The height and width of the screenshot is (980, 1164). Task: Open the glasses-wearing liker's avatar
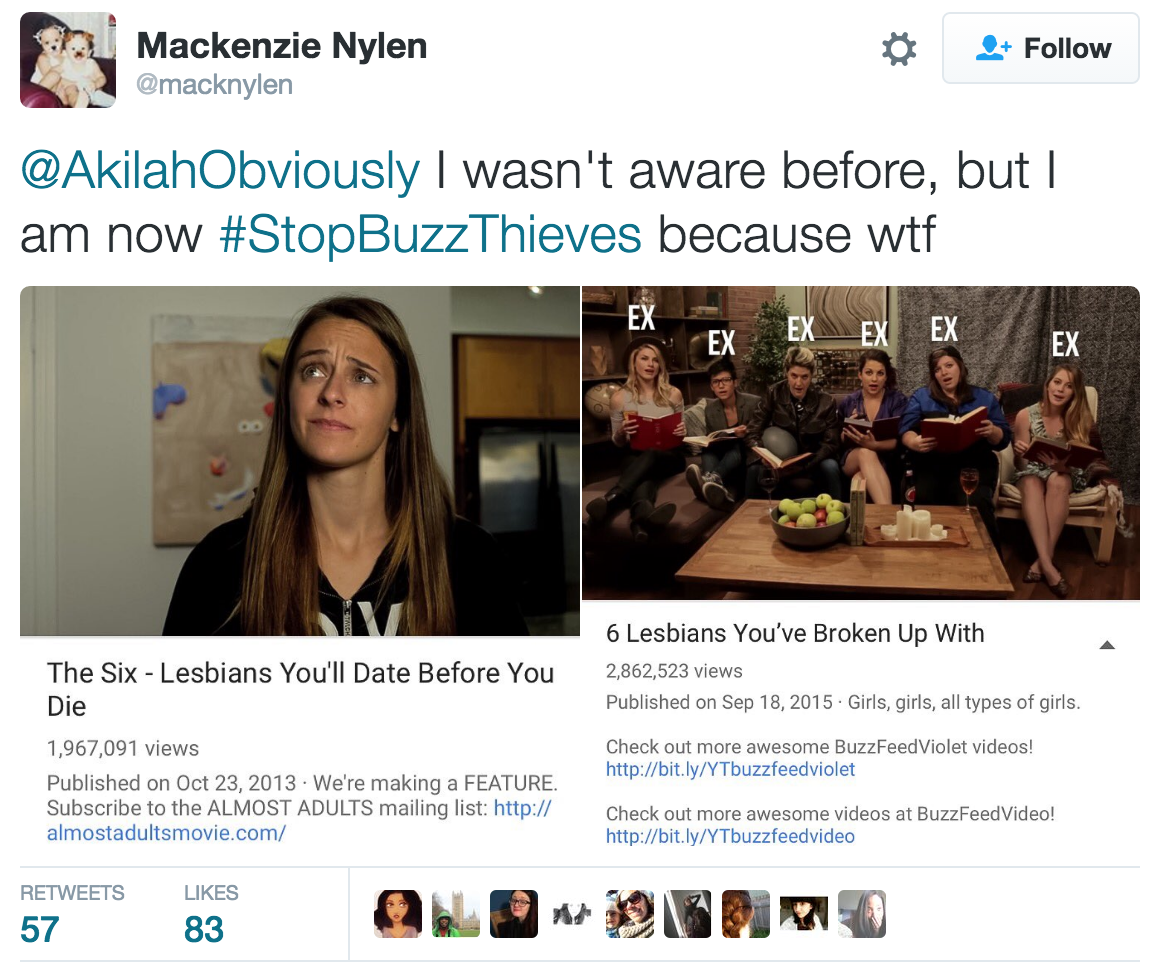pos(514,914)
